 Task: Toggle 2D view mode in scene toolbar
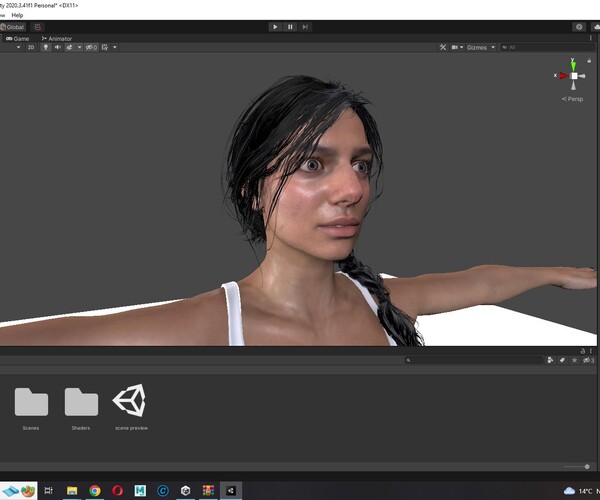[x=31, y=47]
